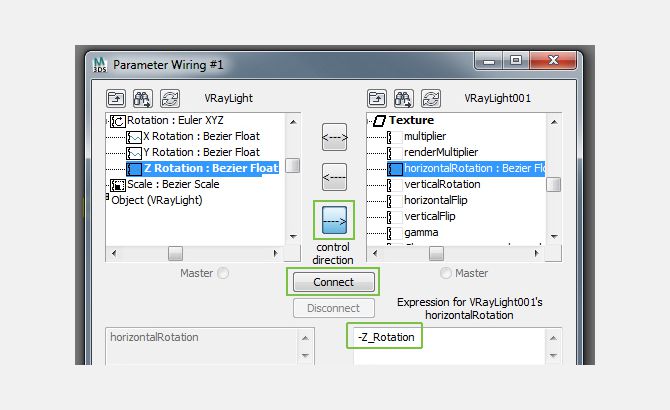This screenshot has height=410, width=670.
Task: Click icon beside gamma parameter
Action: point(395,233)
